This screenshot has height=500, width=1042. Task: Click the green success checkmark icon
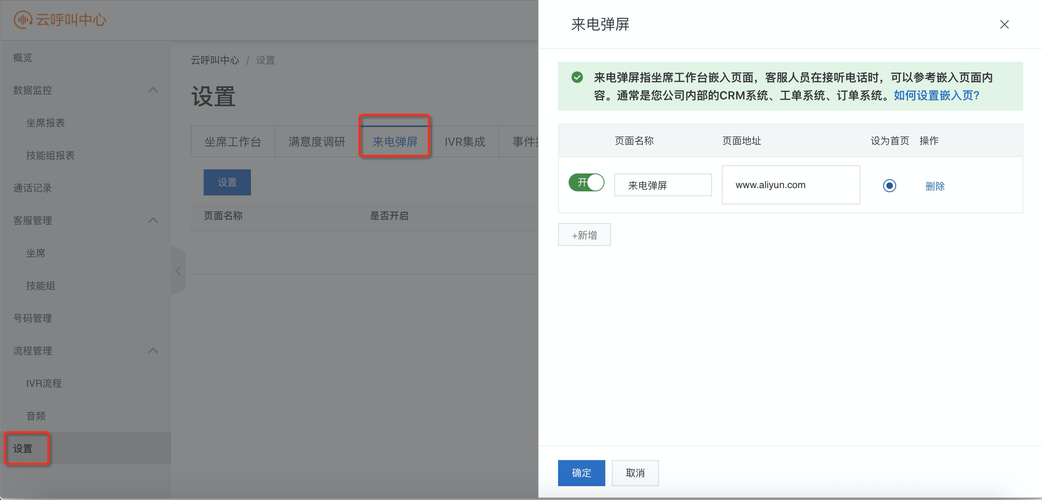click(577, 77)
